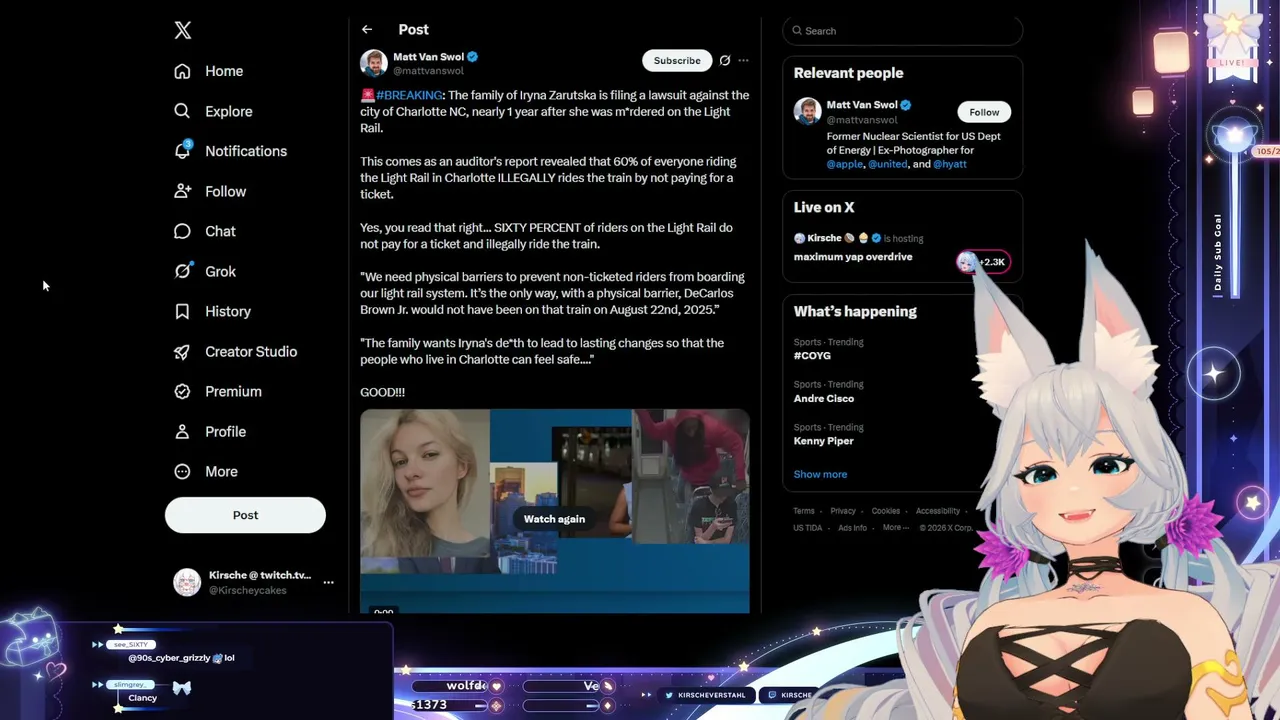The width and height of the screenshot is (1280, 720).
Task: Open the #BREAKING hashtag link
Action: (x=409, y=95)
